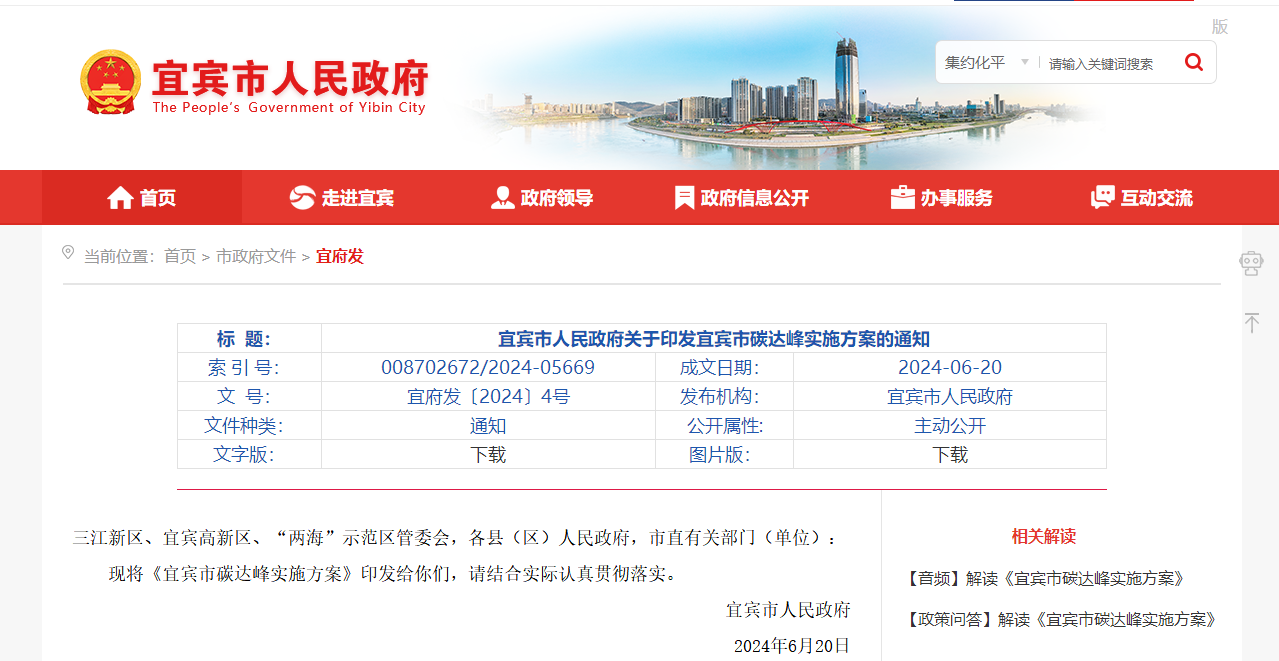Open the 【音频】解读 related reading link
The width and height of the screenshot is (1279, 661).
1044,579
